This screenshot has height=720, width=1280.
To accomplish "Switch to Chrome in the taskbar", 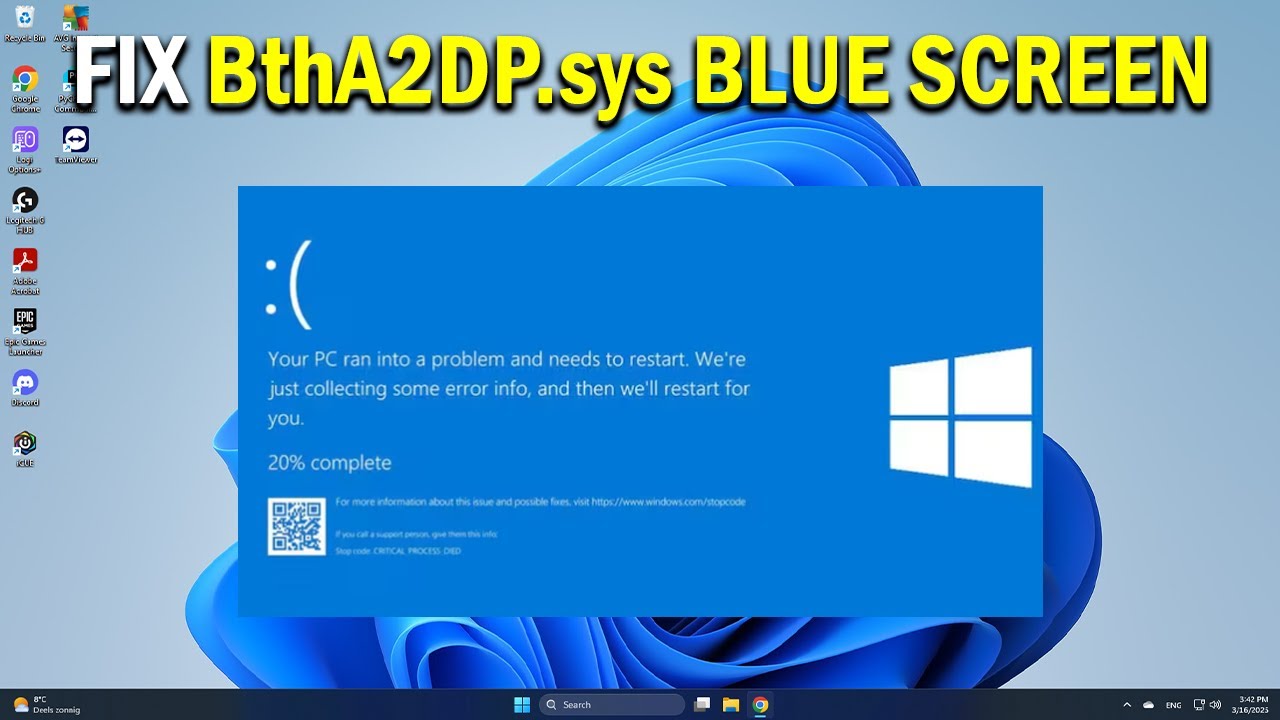I will tap(760, 705).
